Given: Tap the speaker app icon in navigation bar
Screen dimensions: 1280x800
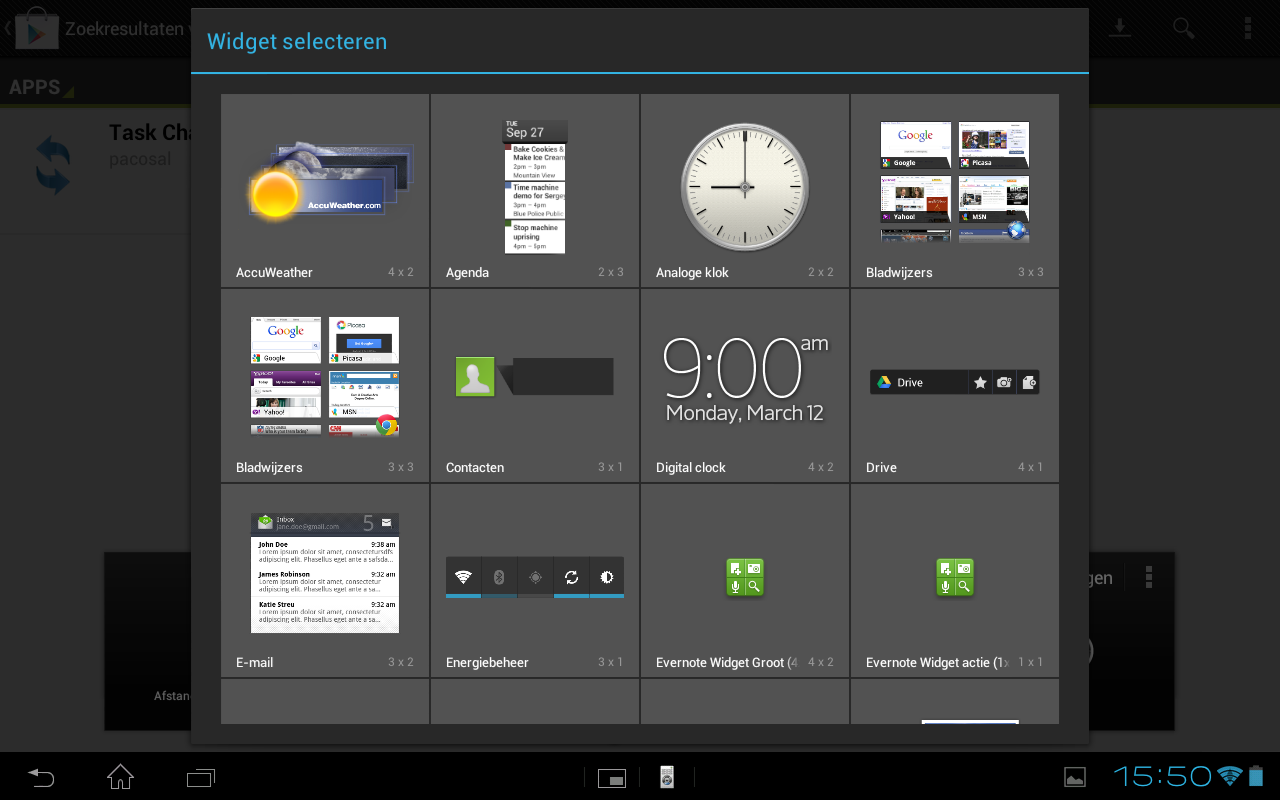Looking at the screenshot, I should tap(667, 777).
